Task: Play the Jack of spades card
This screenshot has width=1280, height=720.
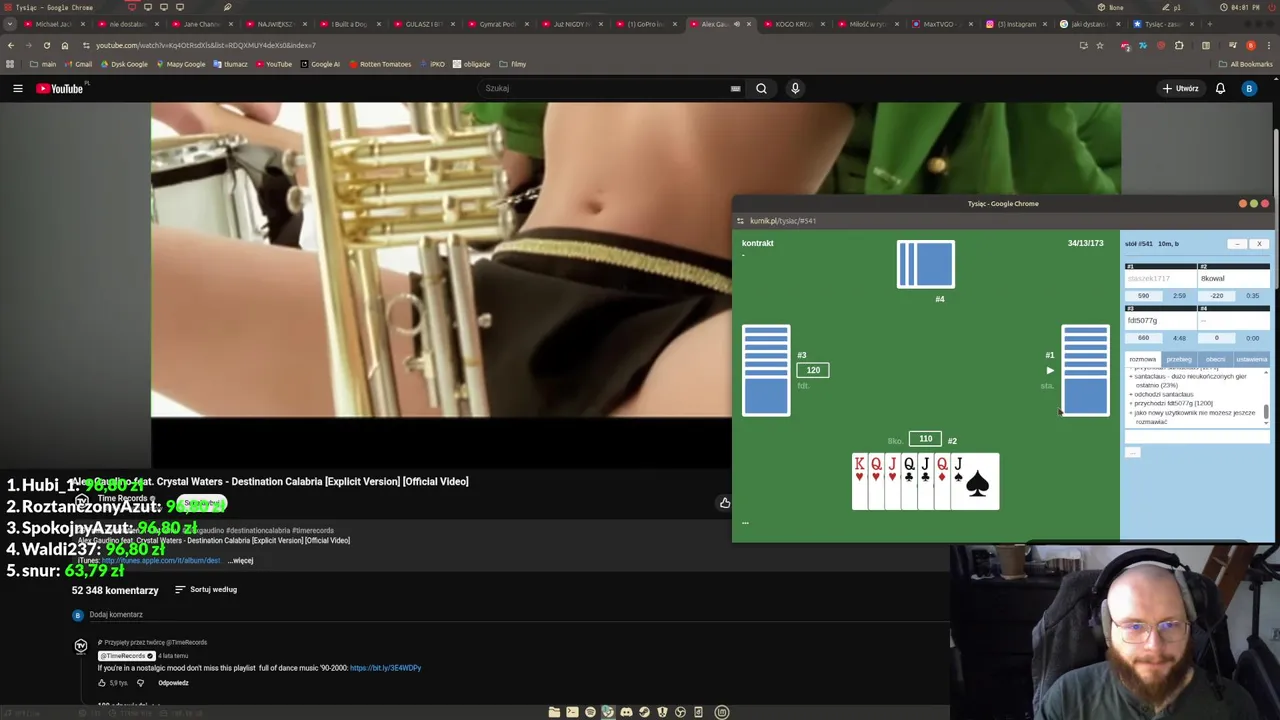Action: [977, 482]
